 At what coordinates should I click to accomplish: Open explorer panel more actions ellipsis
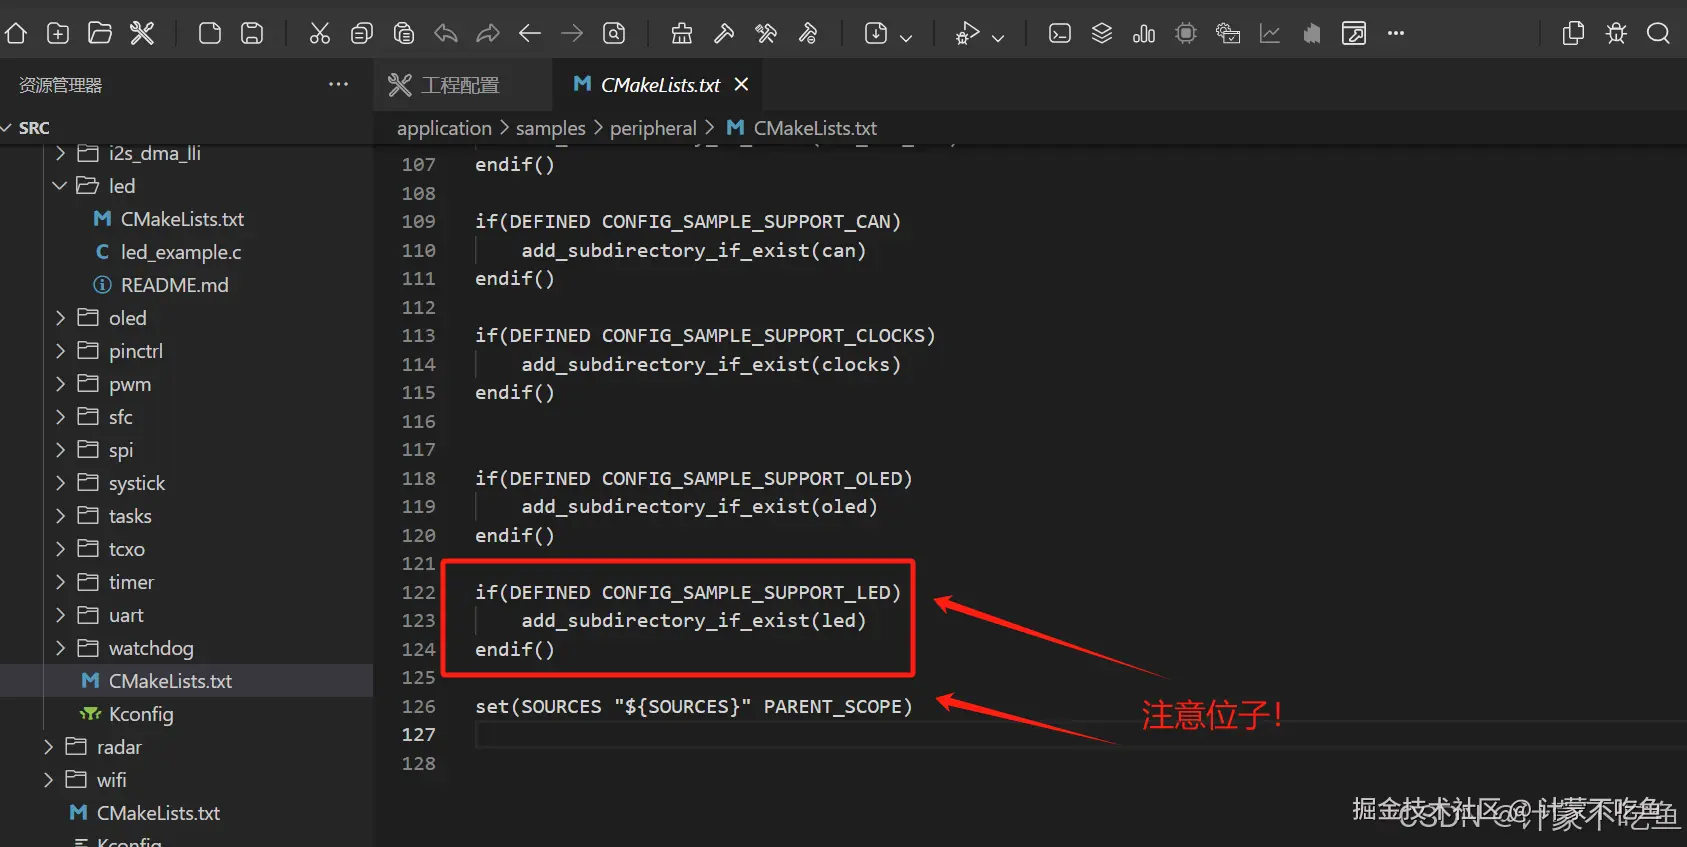[339, 84]
